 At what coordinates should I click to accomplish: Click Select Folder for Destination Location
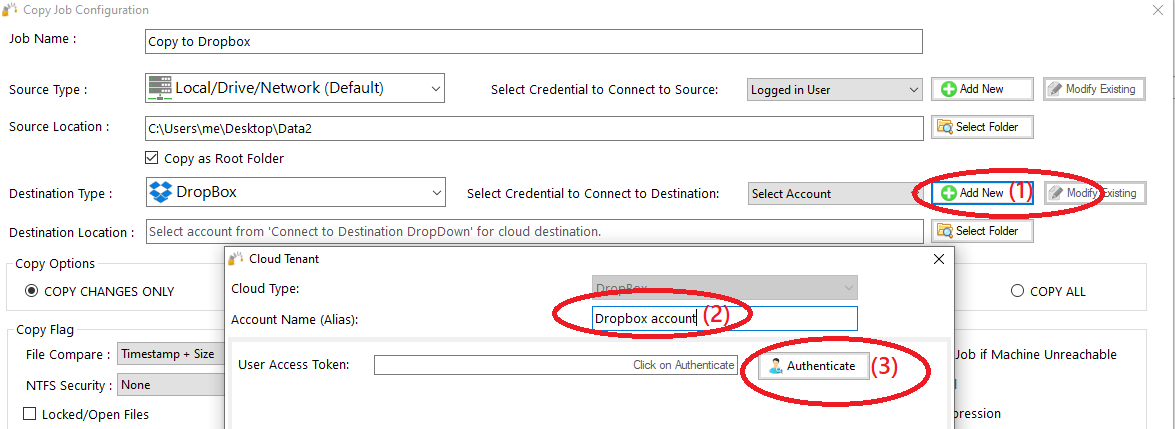pyautogui.click(x=982, y=231)
